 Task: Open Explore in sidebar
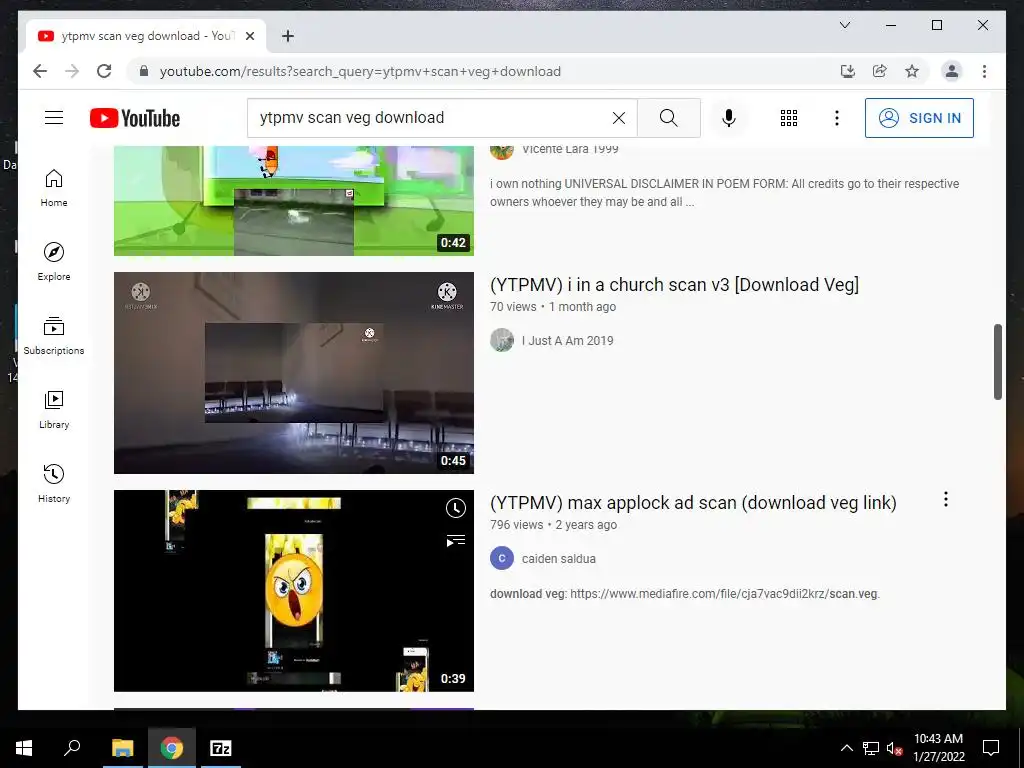[54, 262]
